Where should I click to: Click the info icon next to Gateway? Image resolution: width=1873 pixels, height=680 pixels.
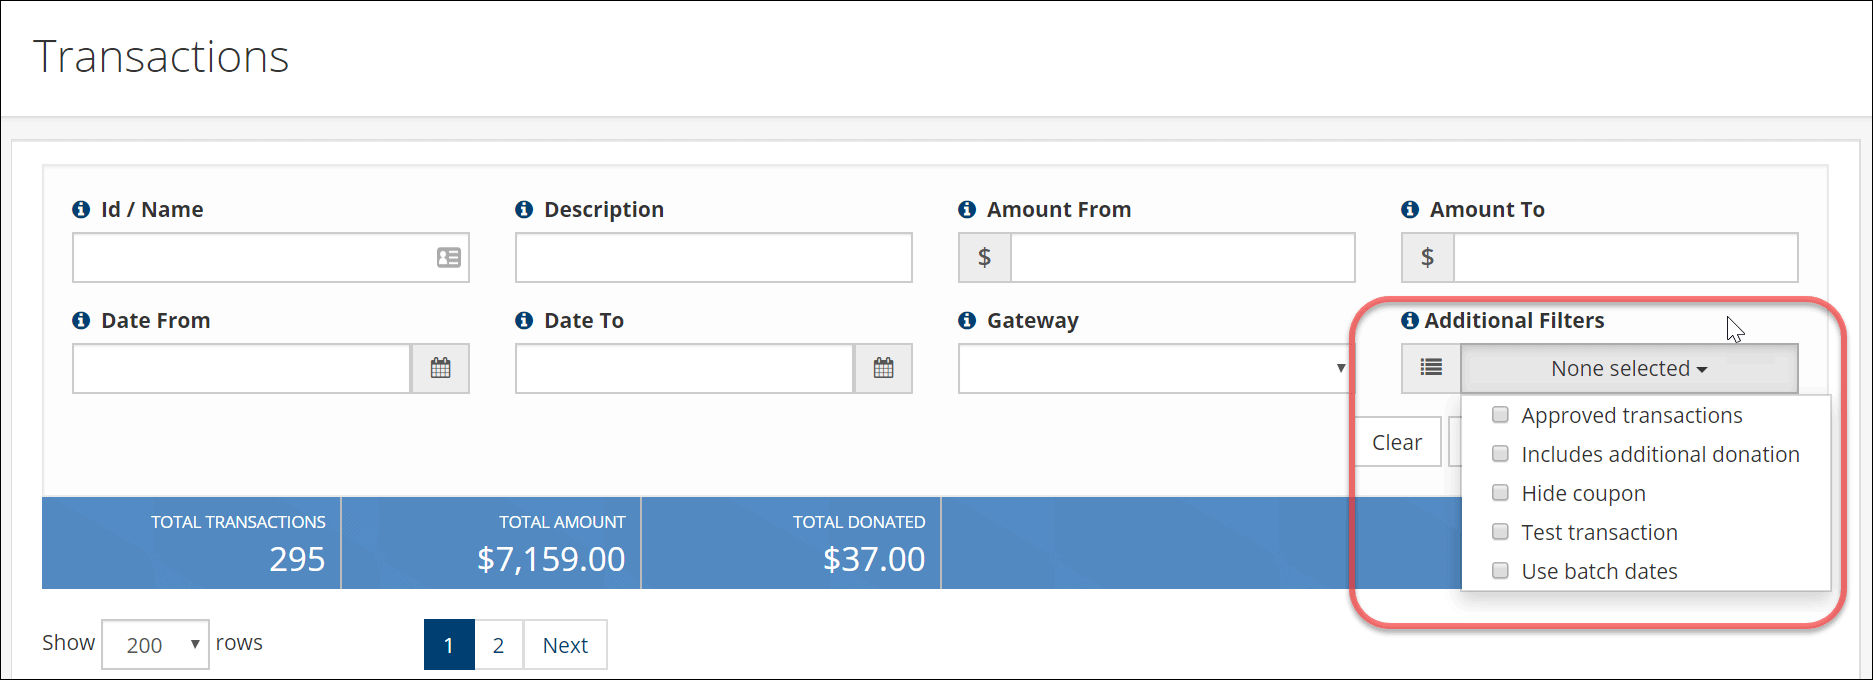(x=967, y=320)
